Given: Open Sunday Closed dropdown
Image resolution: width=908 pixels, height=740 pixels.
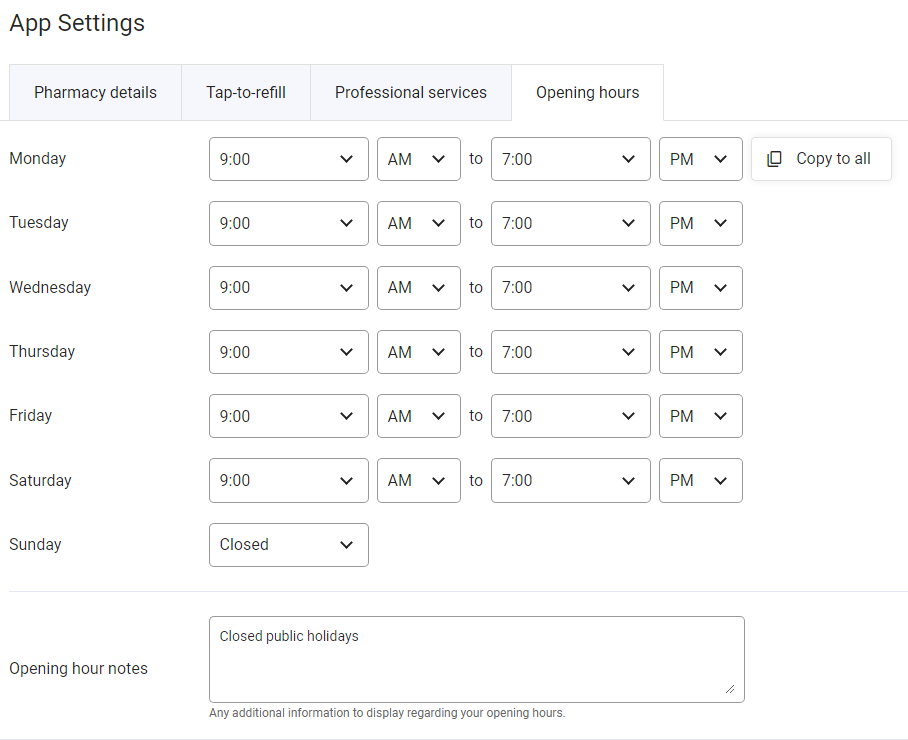Looking at the screenshot, I should [288, 545].
